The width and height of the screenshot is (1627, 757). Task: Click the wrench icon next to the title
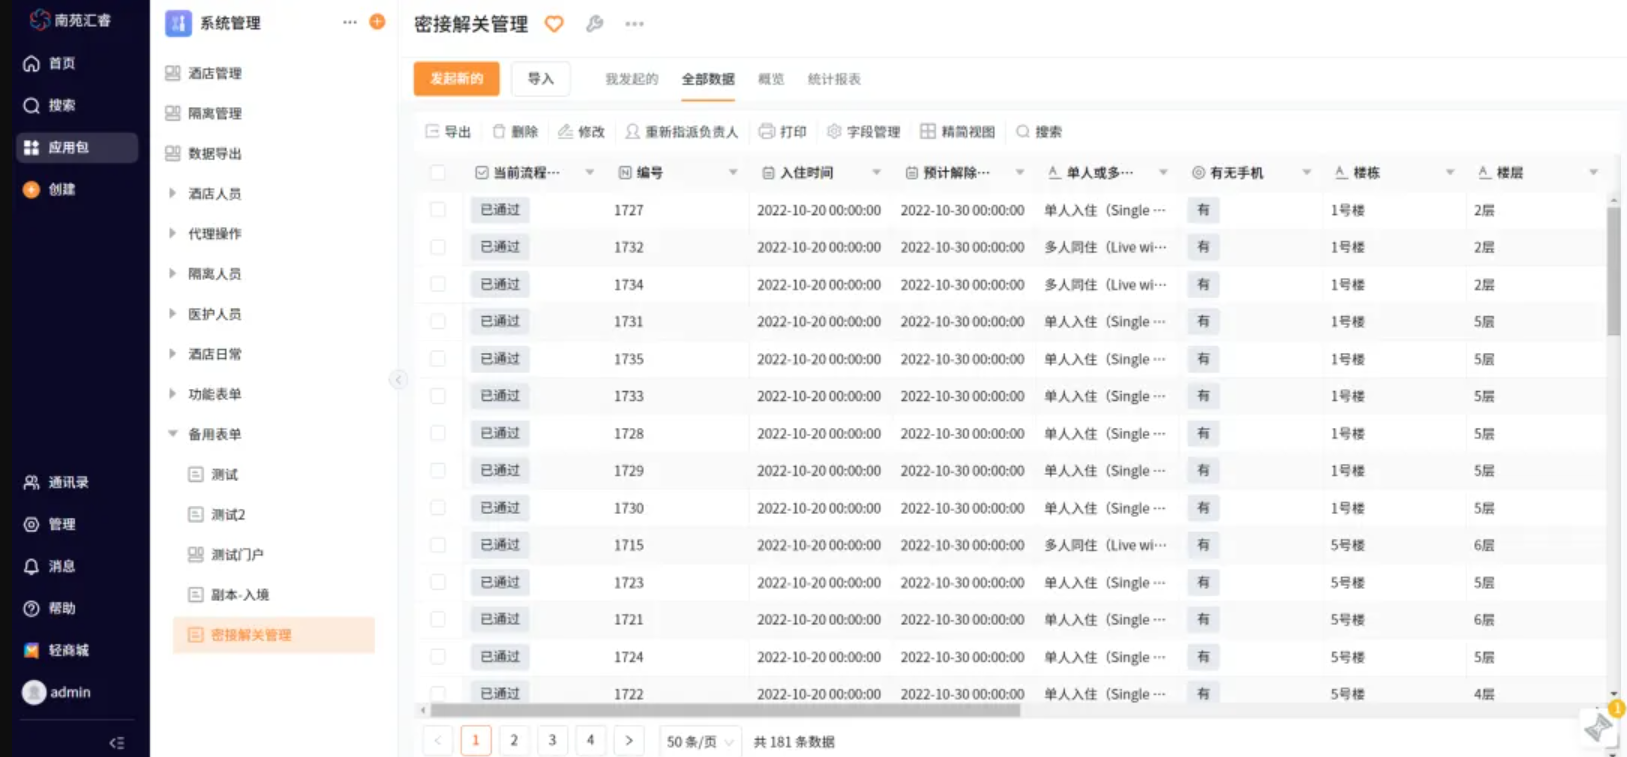coord(595,24)
